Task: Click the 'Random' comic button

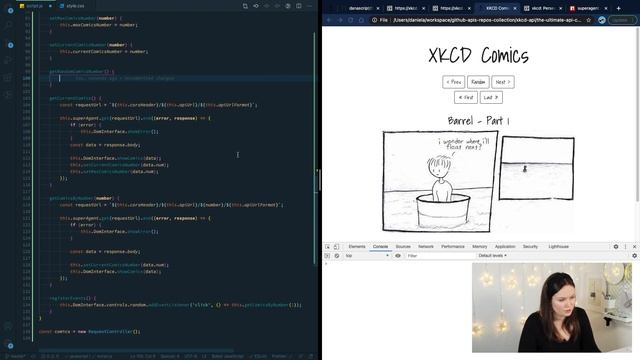Action: click(478, 82)
